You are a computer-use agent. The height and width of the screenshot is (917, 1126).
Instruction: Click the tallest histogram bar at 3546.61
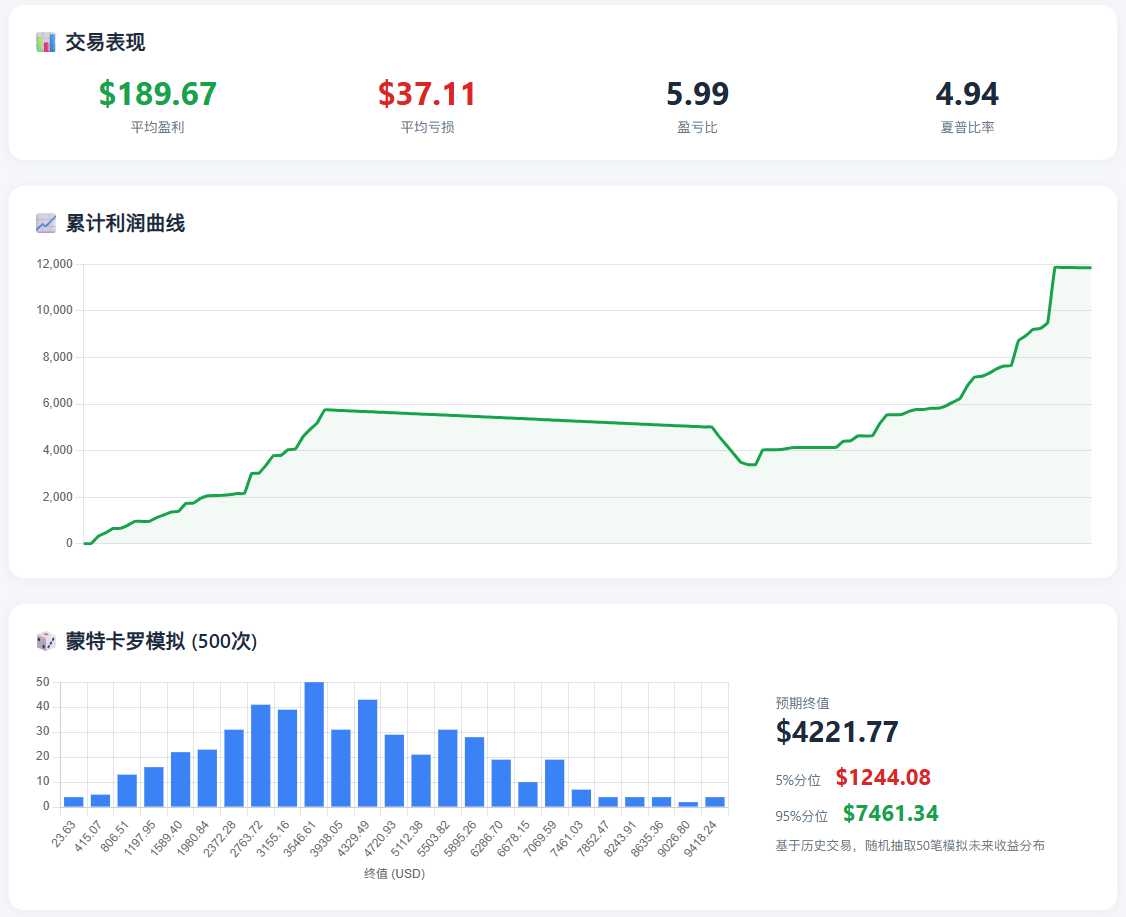tap(314, 744)
